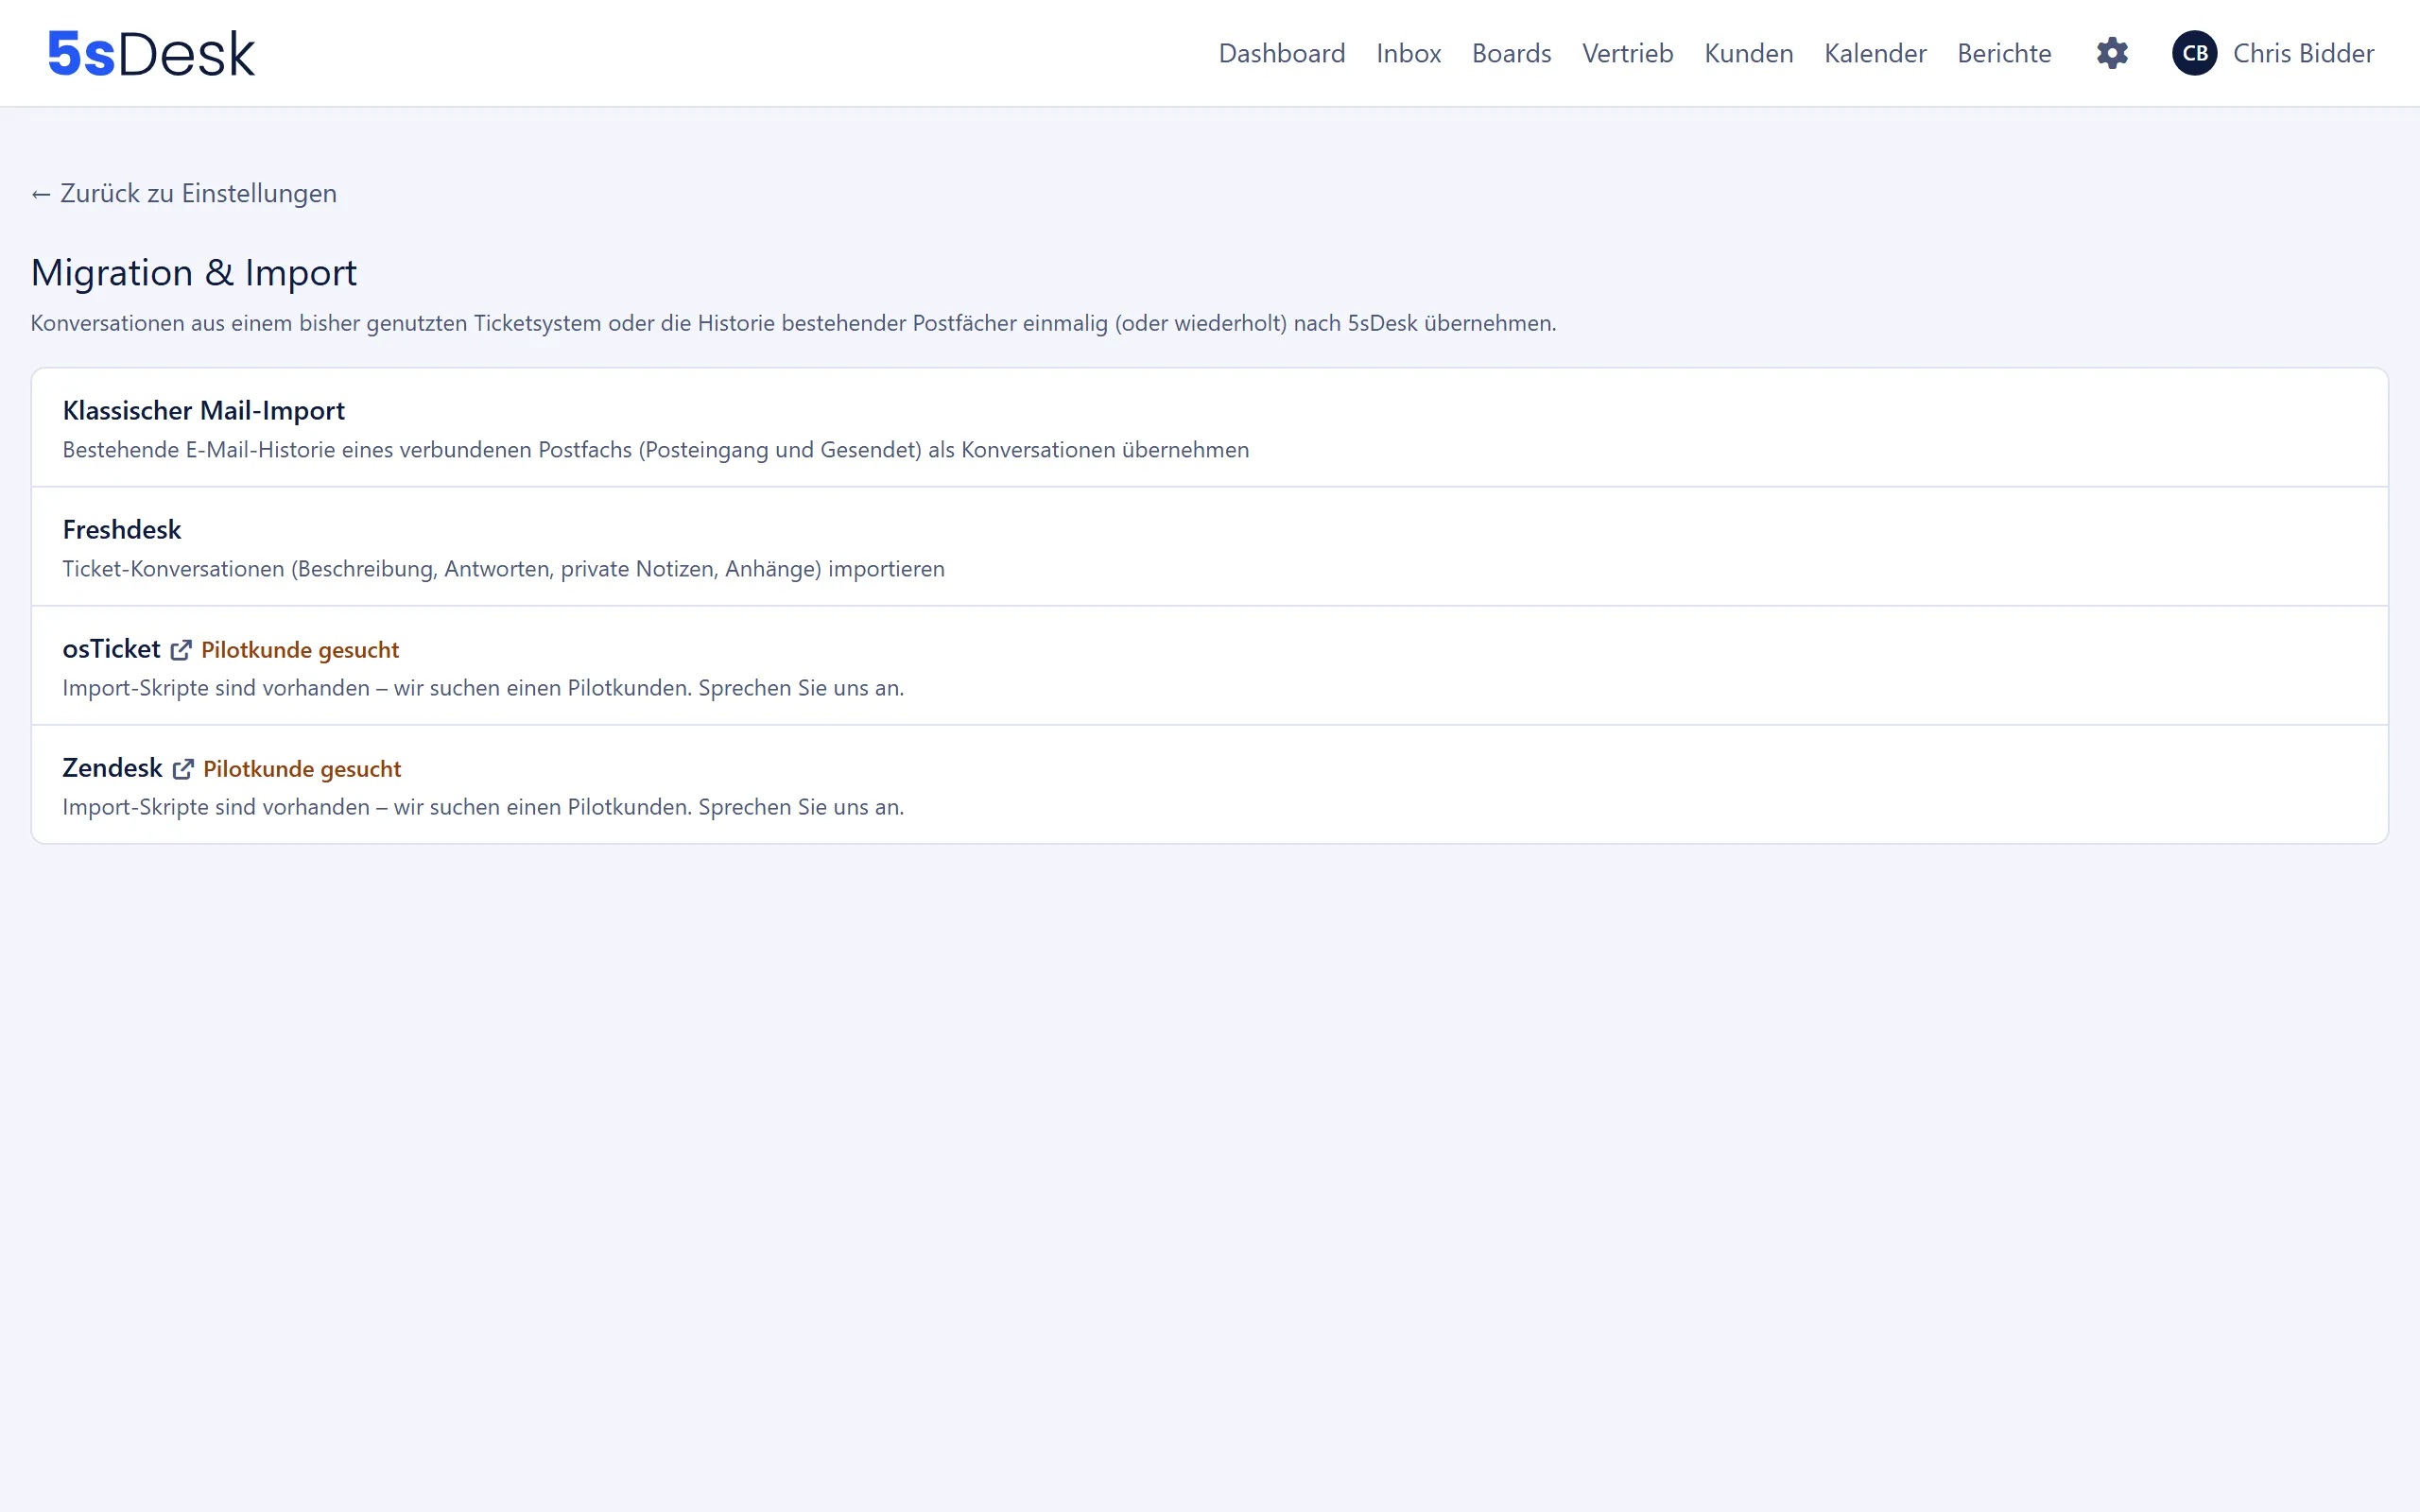Image resolution: width=2420 pixels, height=1512 pixels.
Task: Click Zendesk's Pilotkunde gesucht badge
Action: [302, 769]
